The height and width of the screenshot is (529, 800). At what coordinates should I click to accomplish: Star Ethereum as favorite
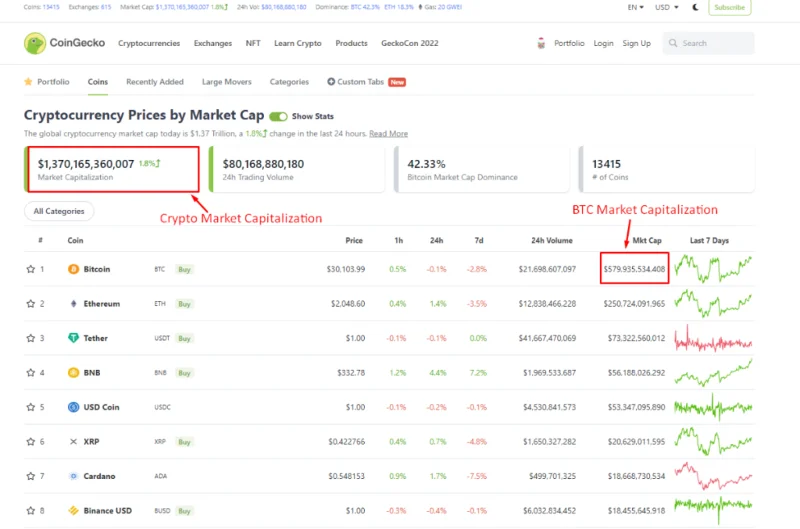click(x=31, y=304)
